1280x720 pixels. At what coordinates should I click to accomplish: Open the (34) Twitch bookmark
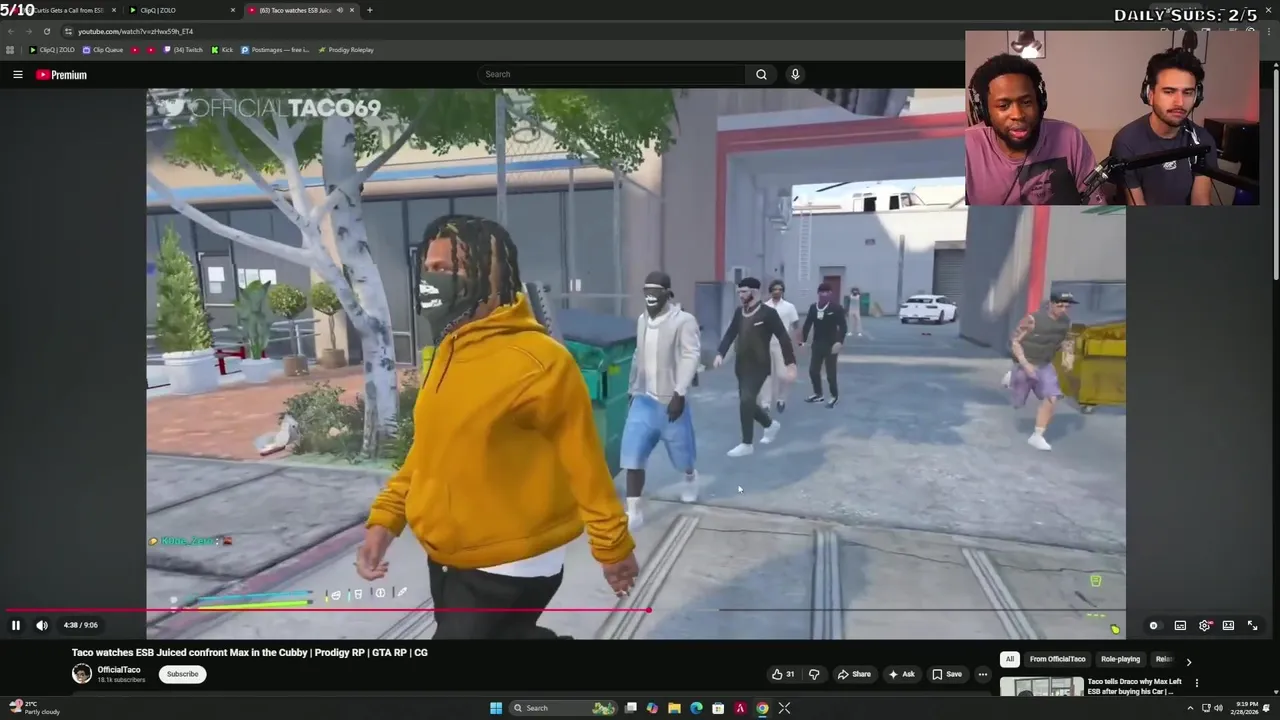click(183, 50)
